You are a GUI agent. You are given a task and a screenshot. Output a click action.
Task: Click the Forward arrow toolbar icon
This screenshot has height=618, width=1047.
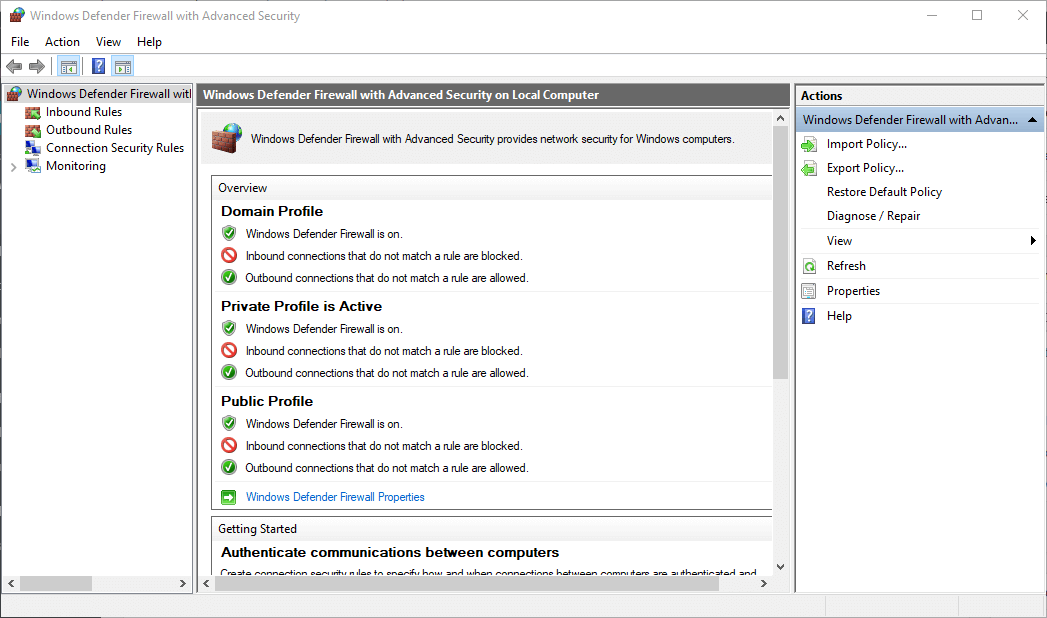tap(37, 67)
